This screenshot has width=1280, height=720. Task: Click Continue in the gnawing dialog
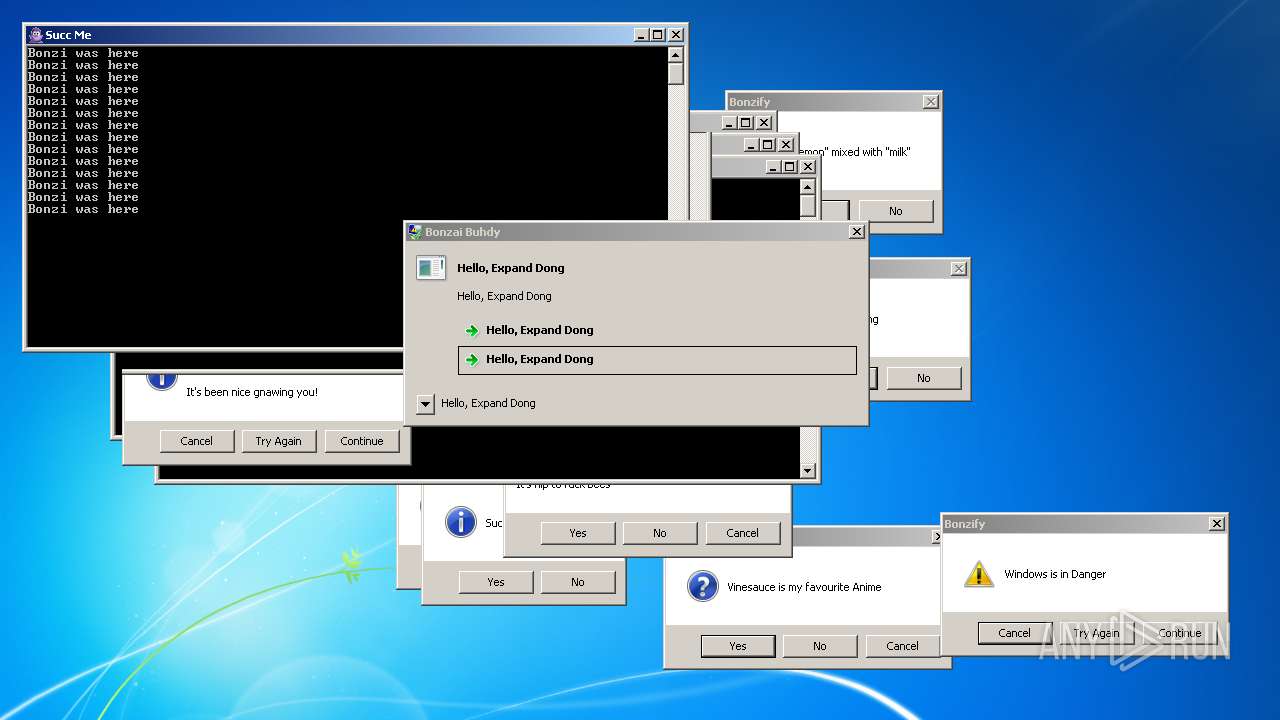tap(362, 441)
